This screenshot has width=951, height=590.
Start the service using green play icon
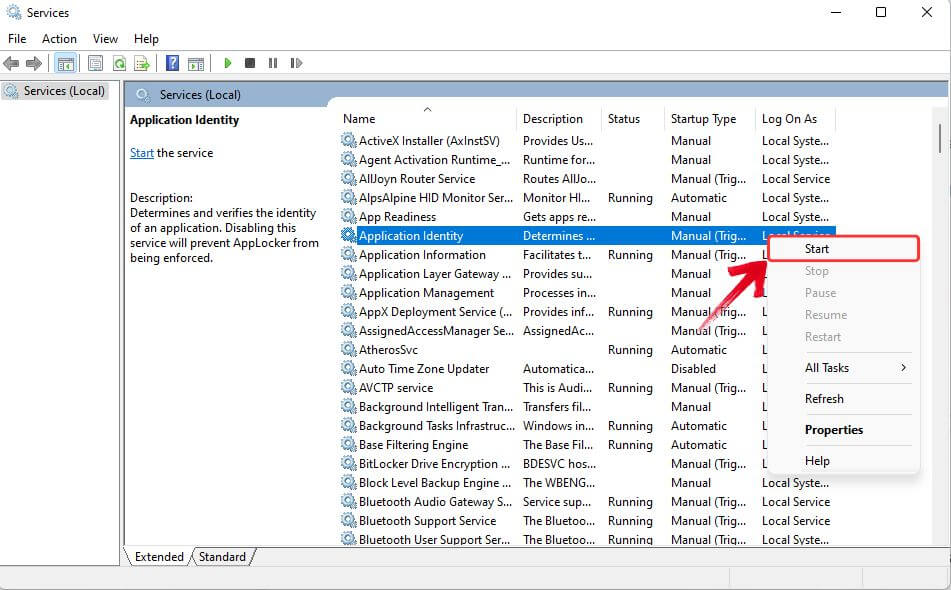(227, 63)
